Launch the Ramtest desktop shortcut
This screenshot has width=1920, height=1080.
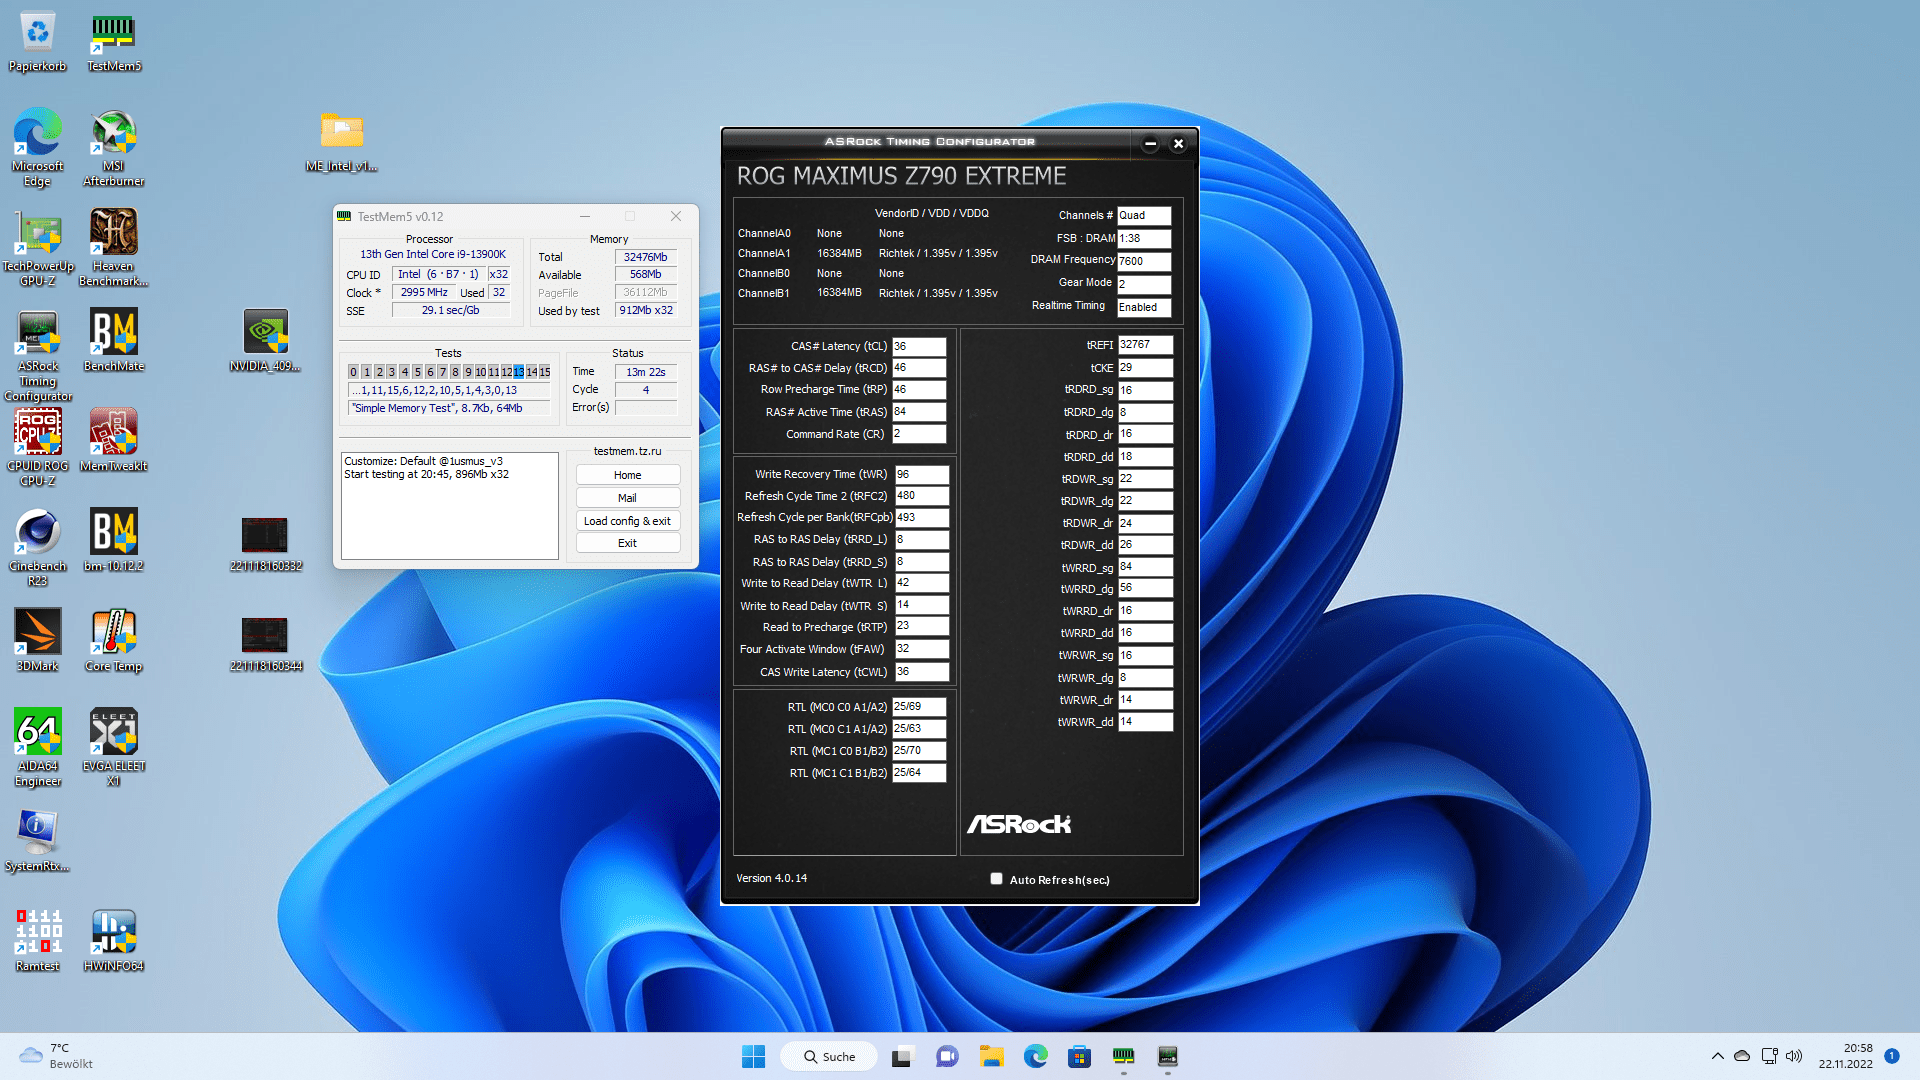(37, 941)
